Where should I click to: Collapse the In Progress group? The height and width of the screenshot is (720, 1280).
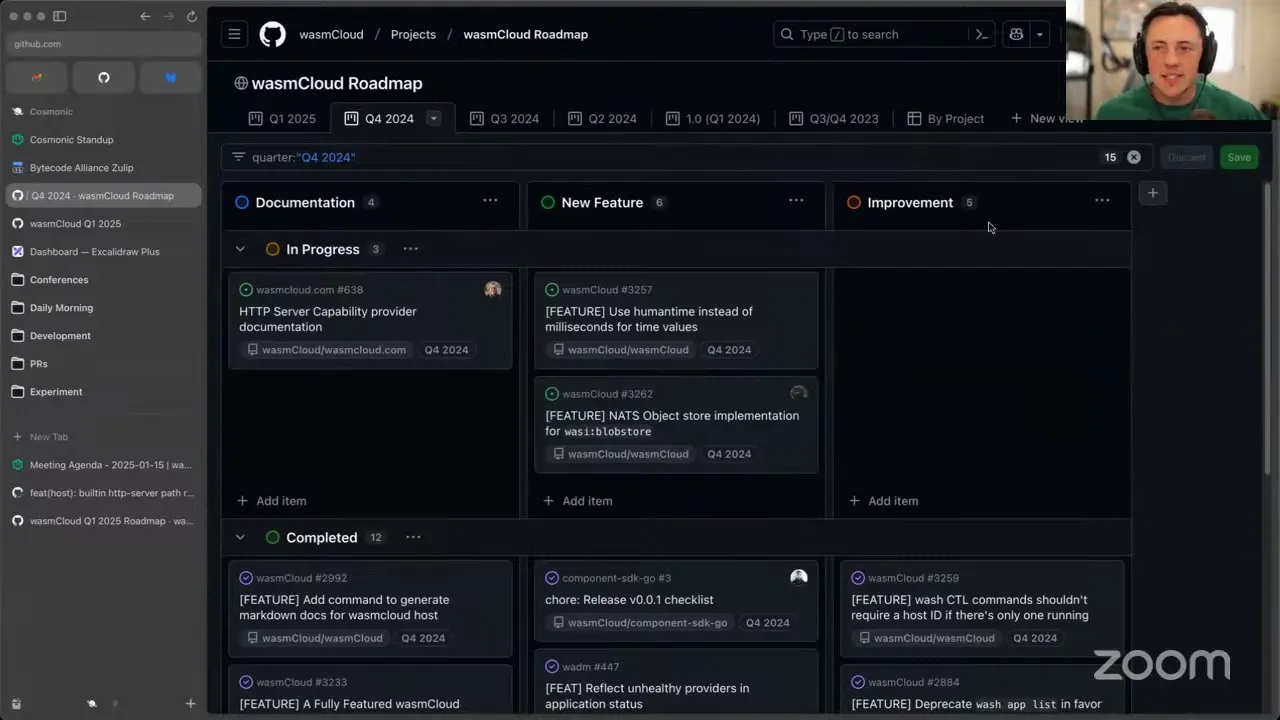[240, 249]
